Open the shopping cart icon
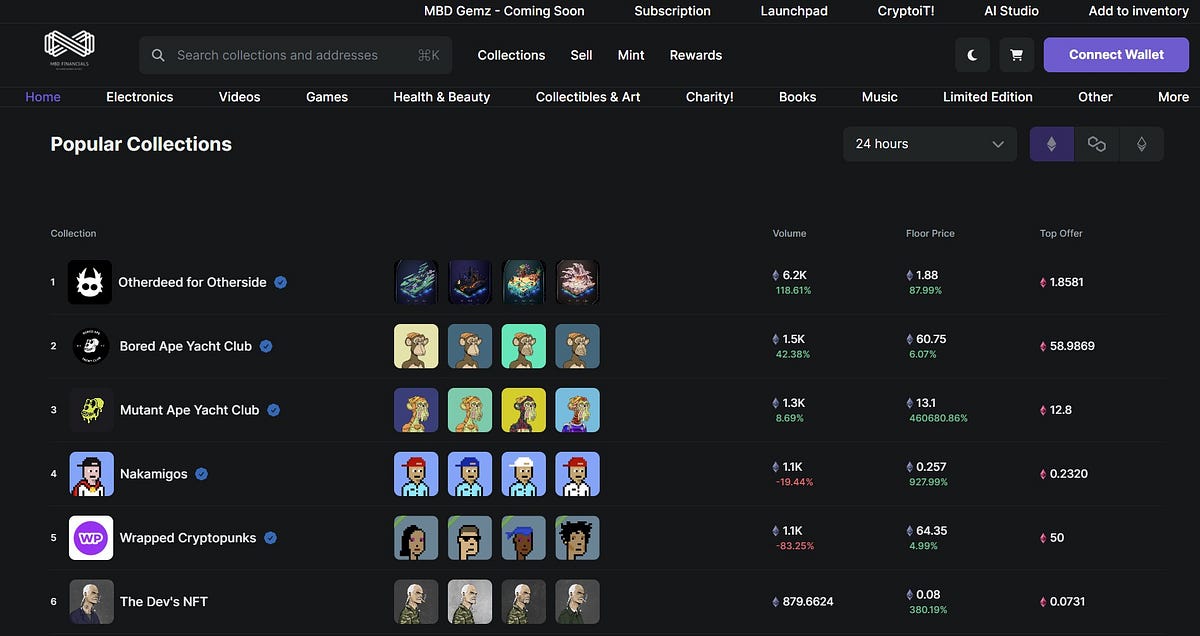This screenshot has height=636, width=1200. (1017, 55)
